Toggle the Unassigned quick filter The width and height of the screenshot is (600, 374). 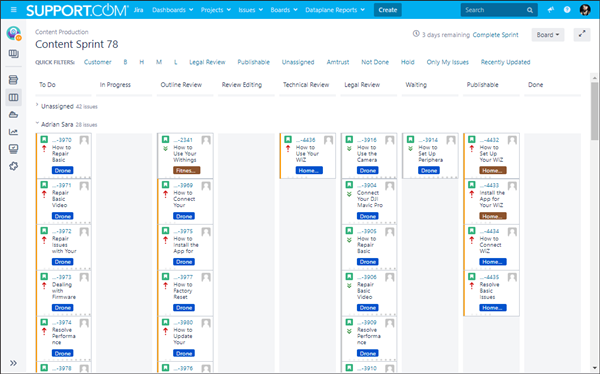coord(298,62)
